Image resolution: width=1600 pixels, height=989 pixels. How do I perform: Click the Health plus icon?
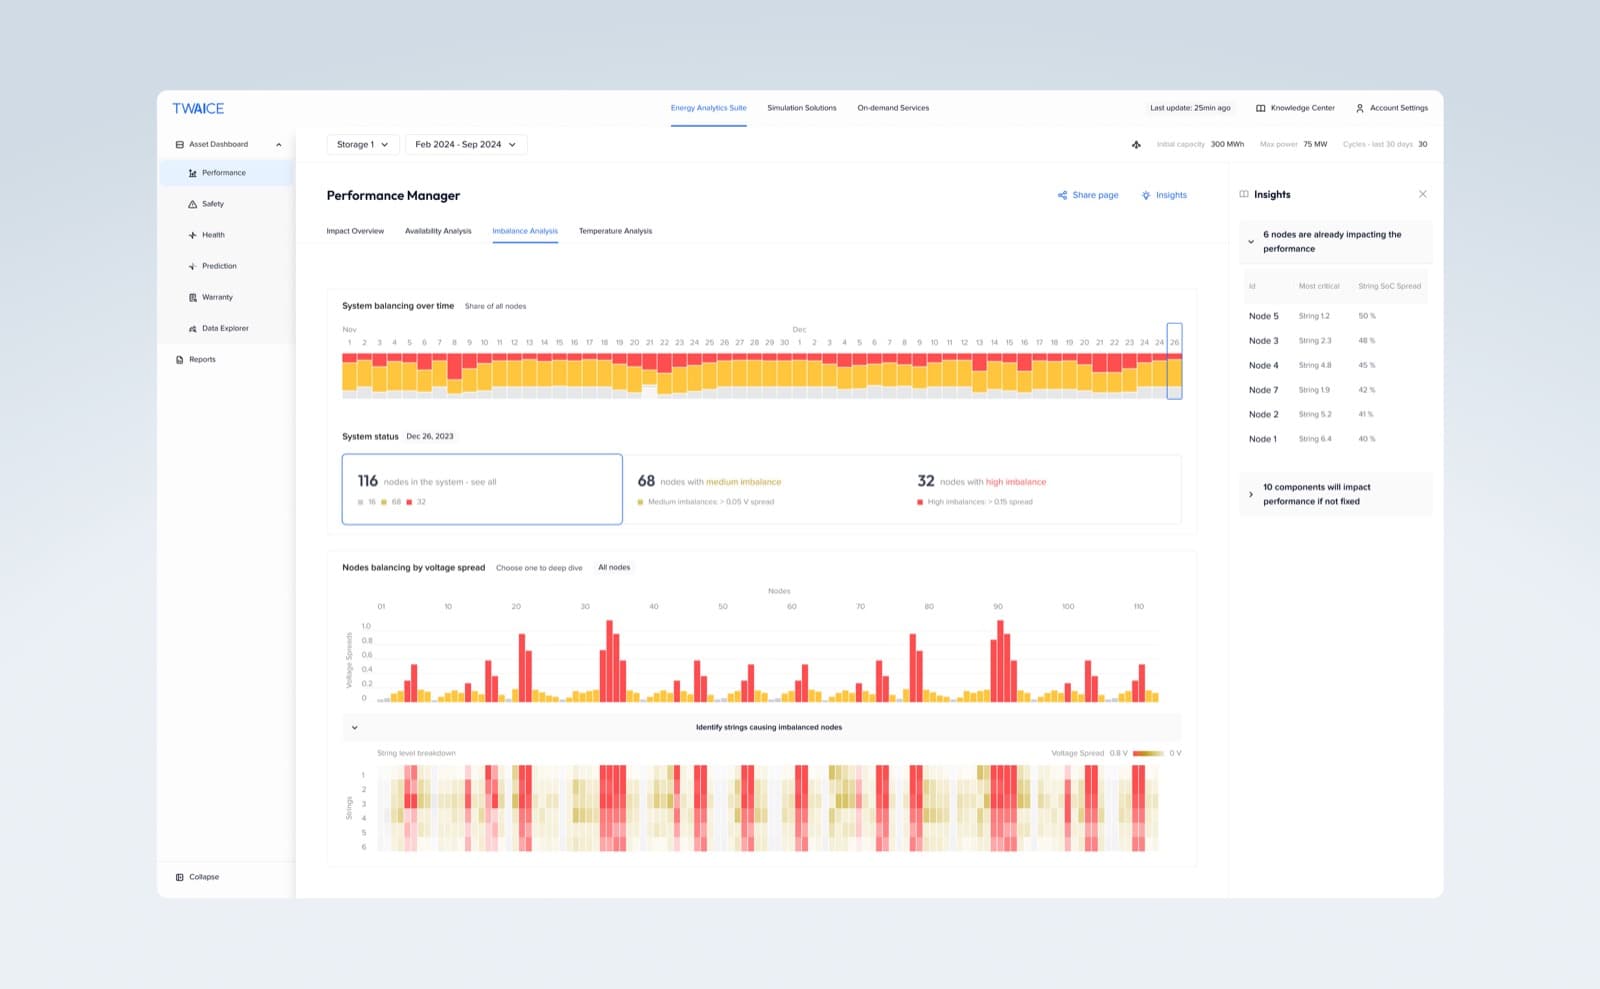click(x=193, y=235)
